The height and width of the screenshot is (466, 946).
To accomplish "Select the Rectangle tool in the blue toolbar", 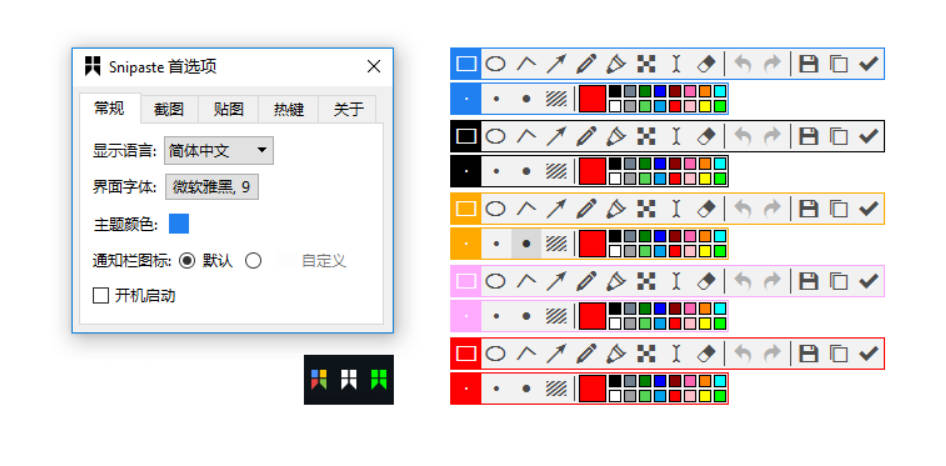I will [466, 63].
